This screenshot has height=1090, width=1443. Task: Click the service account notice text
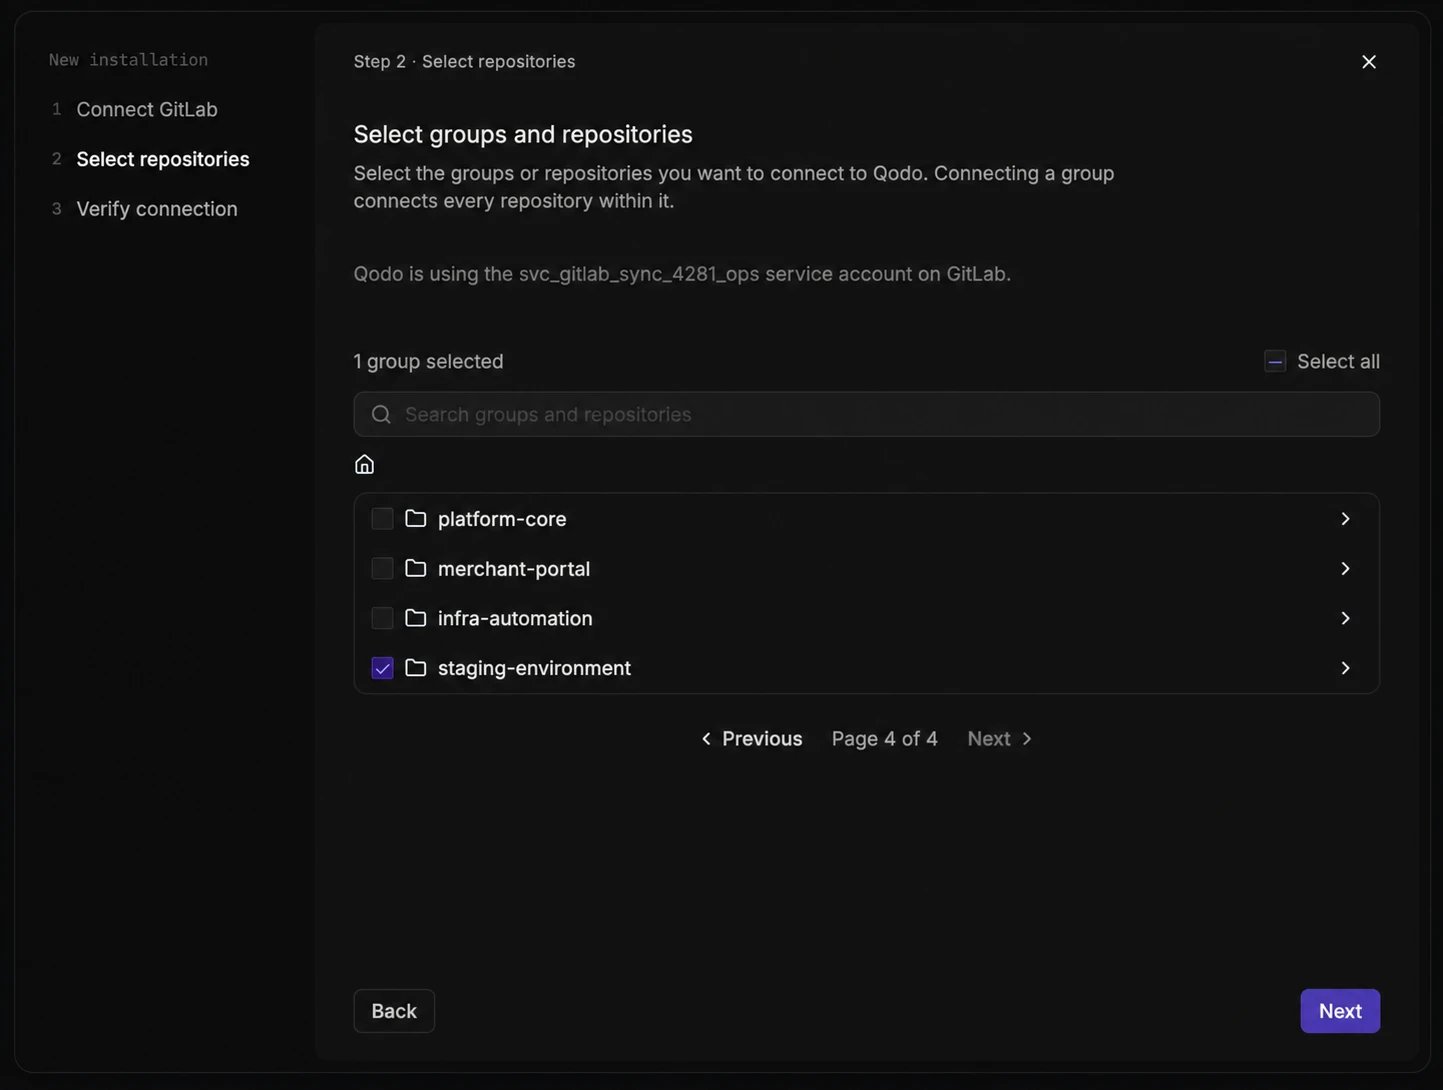pyautogui.click(x=682, y=274)
